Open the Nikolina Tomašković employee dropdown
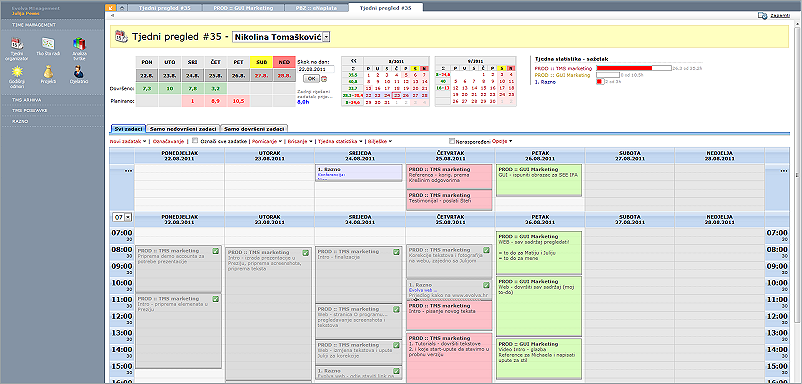The width and height of the screenshot is (802, 384). [281, 37]
